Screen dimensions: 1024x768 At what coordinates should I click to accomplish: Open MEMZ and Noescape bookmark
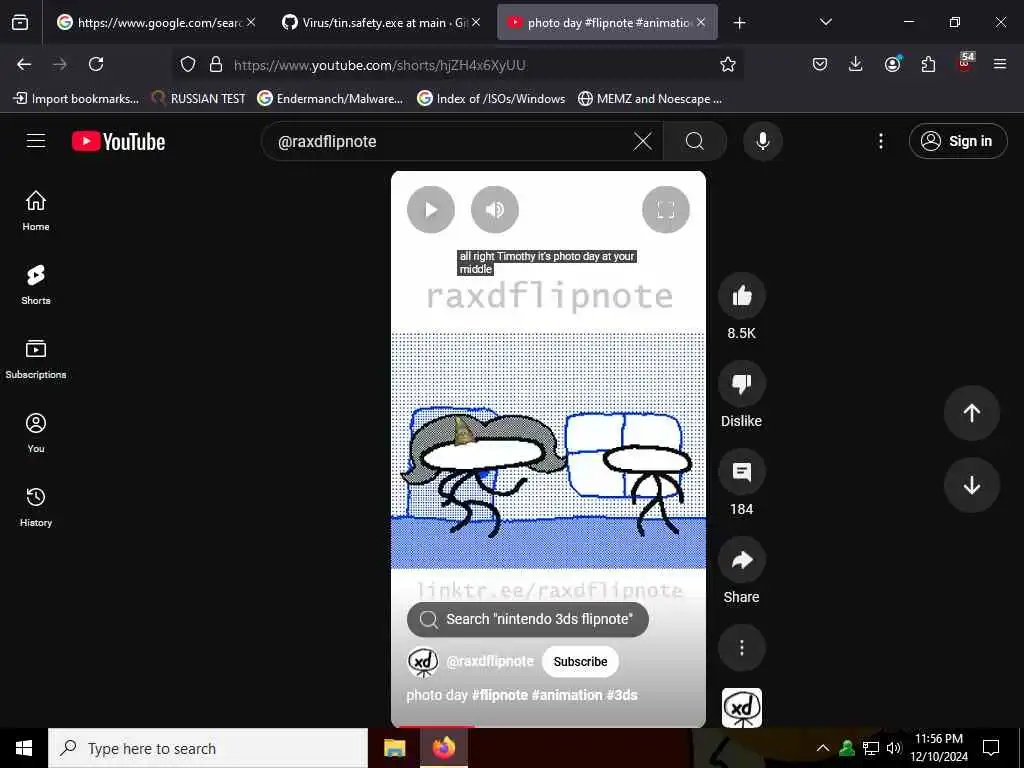tap(650, 99)
